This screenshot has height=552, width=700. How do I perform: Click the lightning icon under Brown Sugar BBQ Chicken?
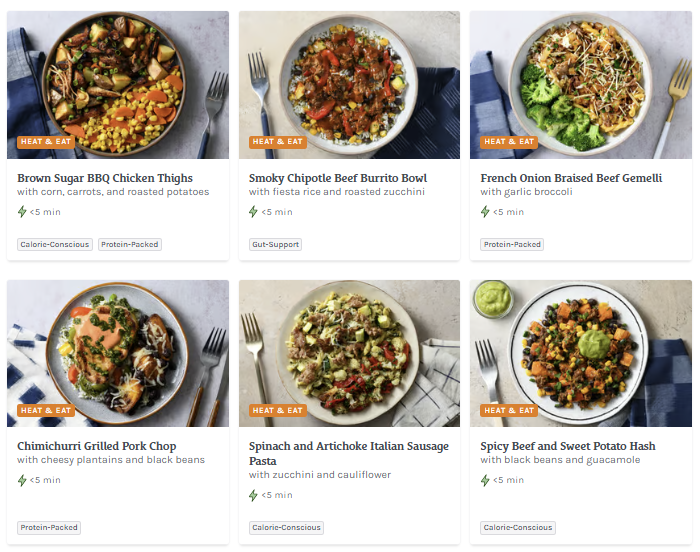coord(22,212)
